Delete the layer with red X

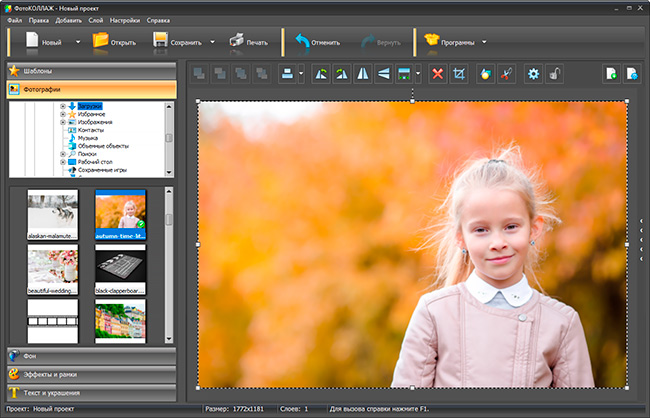click(x=438, y=74)
